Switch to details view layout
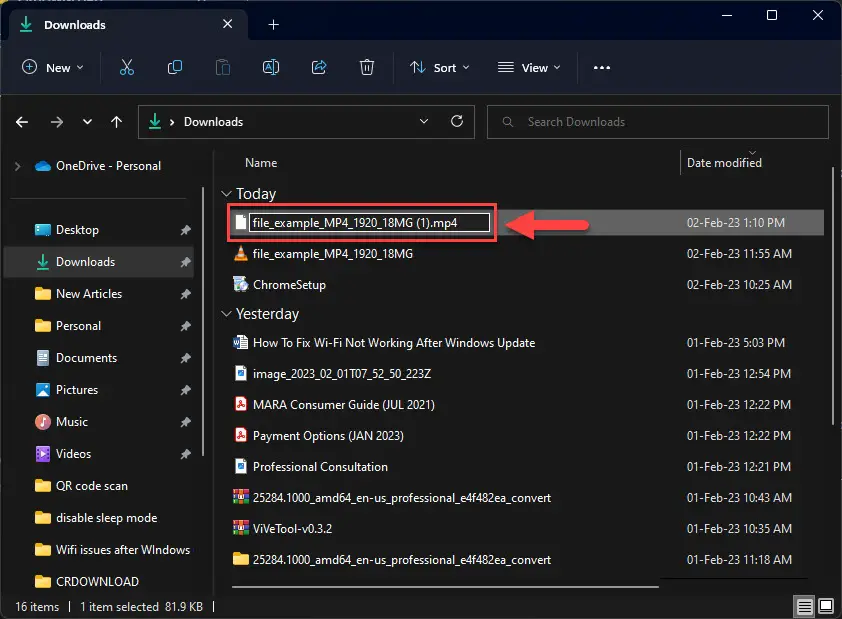This screenshot has width=842, height=619. 804,607
